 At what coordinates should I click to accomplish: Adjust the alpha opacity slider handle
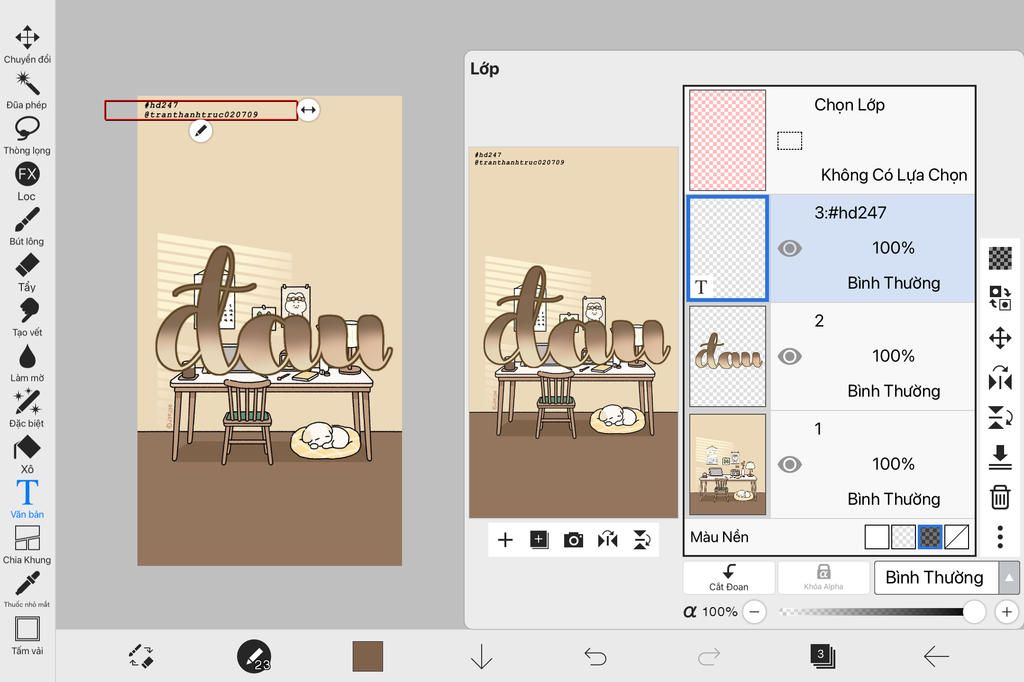(974, 611)
